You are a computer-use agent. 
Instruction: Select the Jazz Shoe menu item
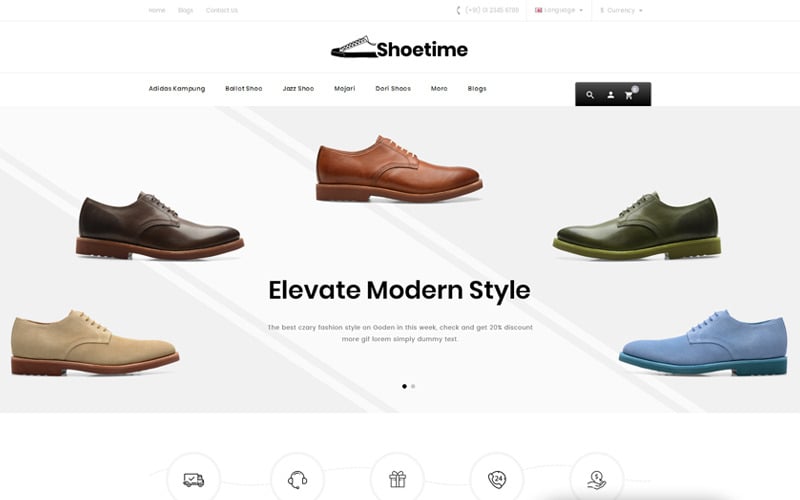298,88
